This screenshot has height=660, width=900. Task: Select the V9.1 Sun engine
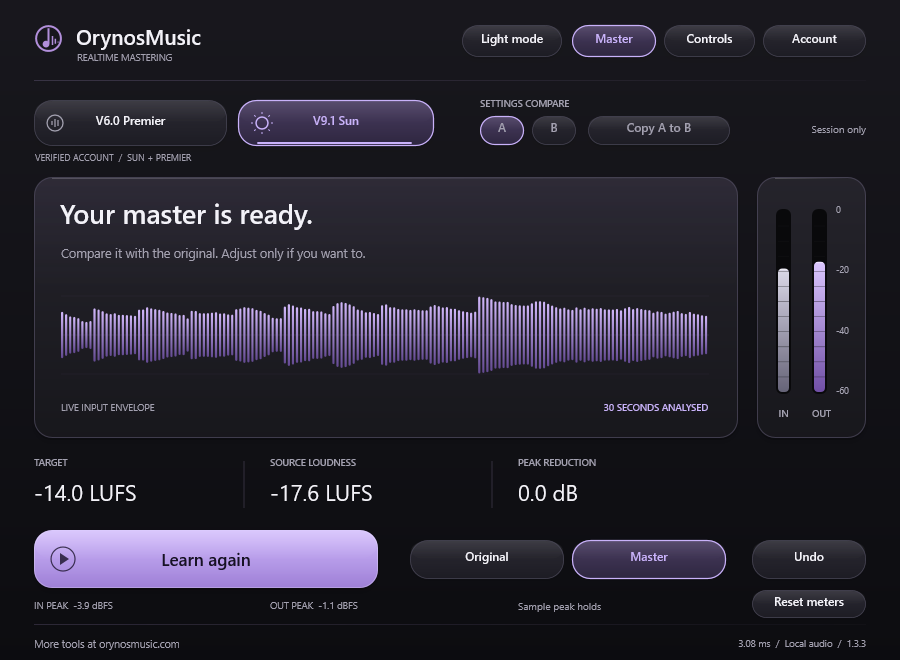[336, 122]
